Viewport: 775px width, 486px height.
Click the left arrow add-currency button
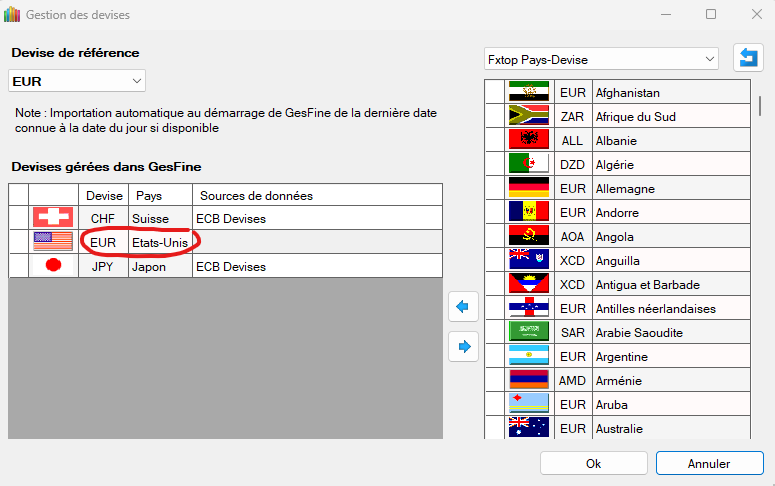463,306
